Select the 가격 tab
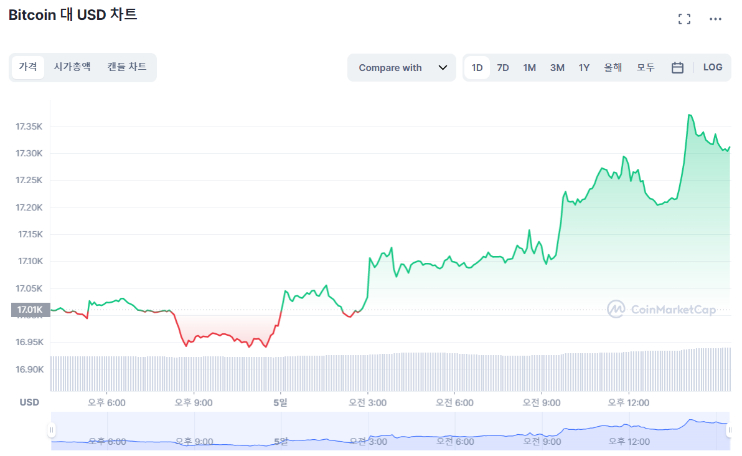The height and width of the screenshot is (456, 742). pos(28,66)
